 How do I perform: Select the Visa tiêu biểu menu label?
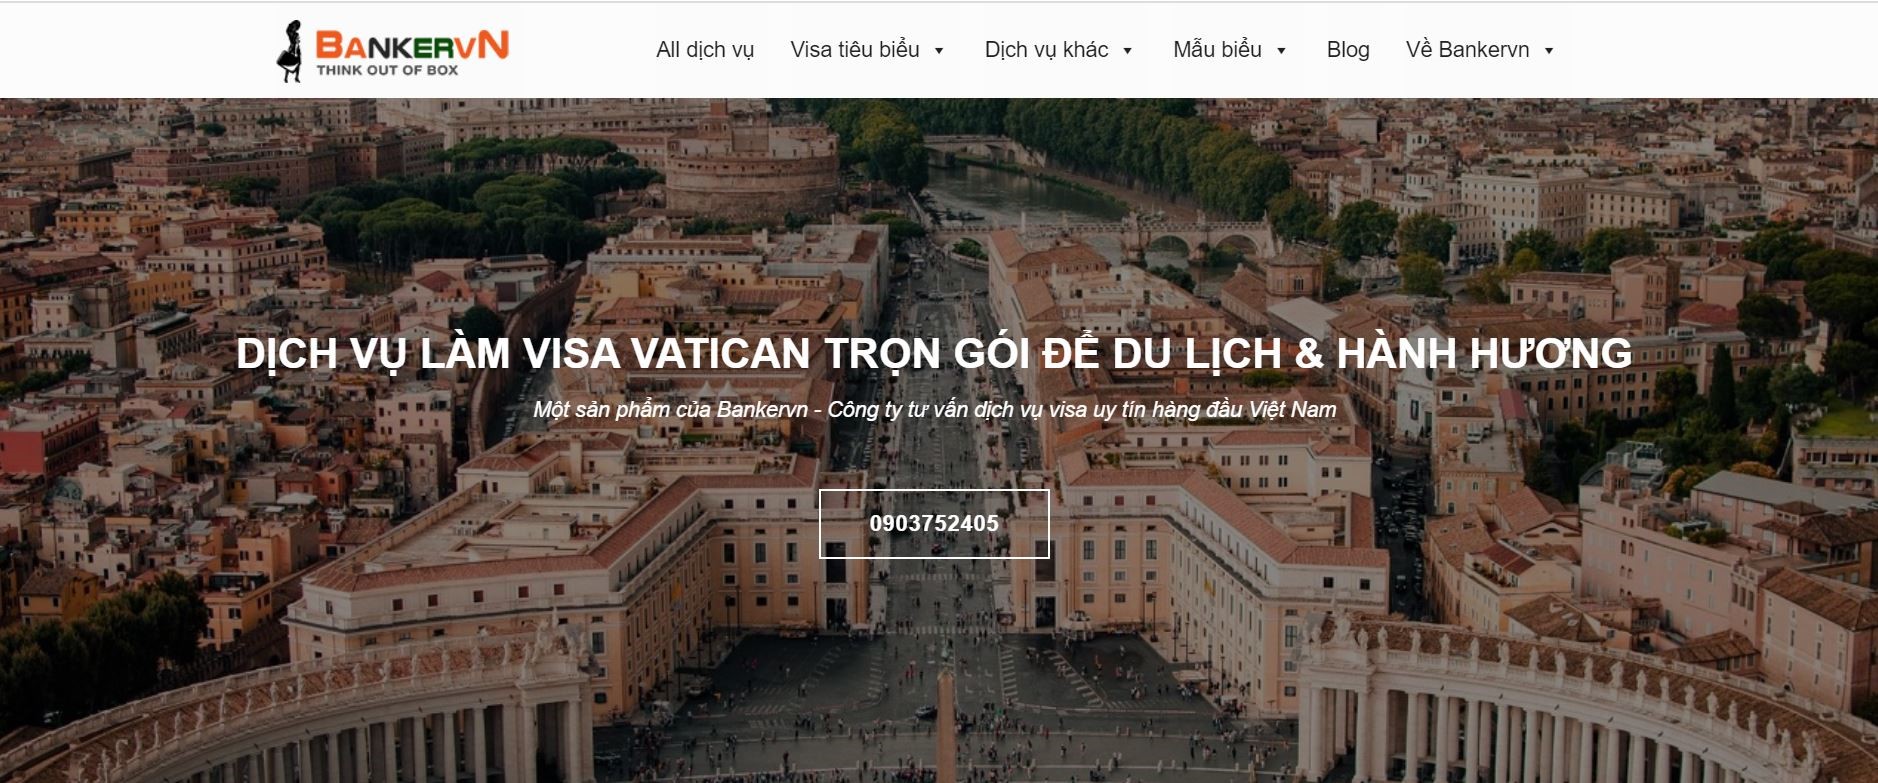855,50
